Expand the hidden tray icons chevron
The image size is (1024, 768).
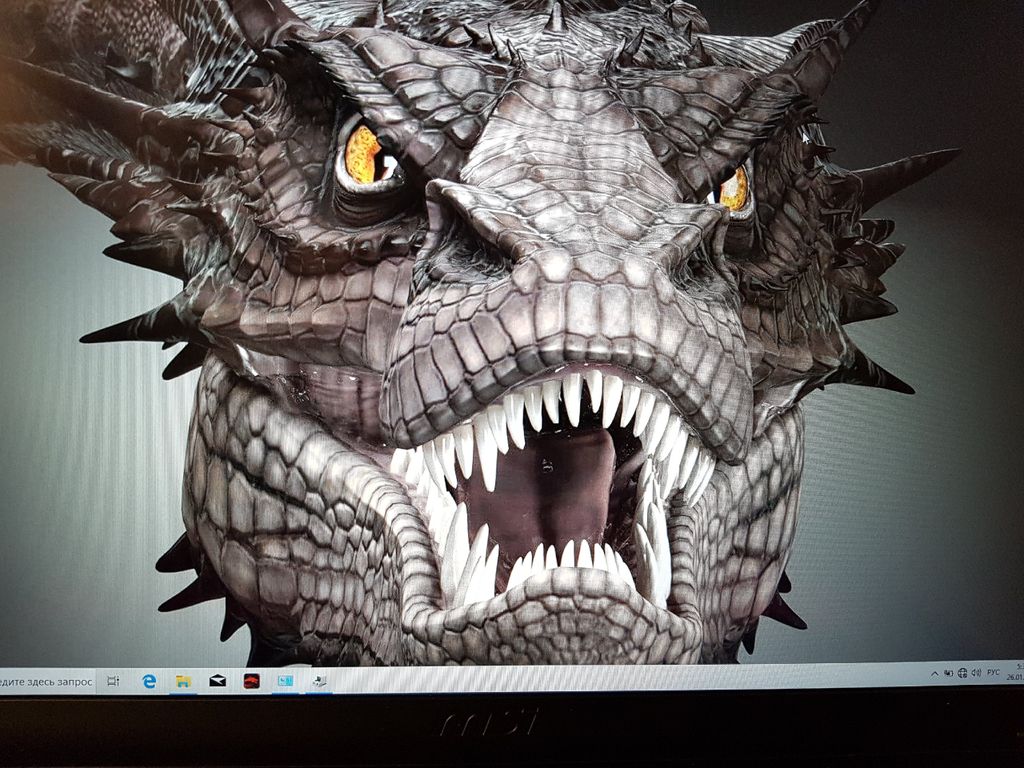coord(934,673)
